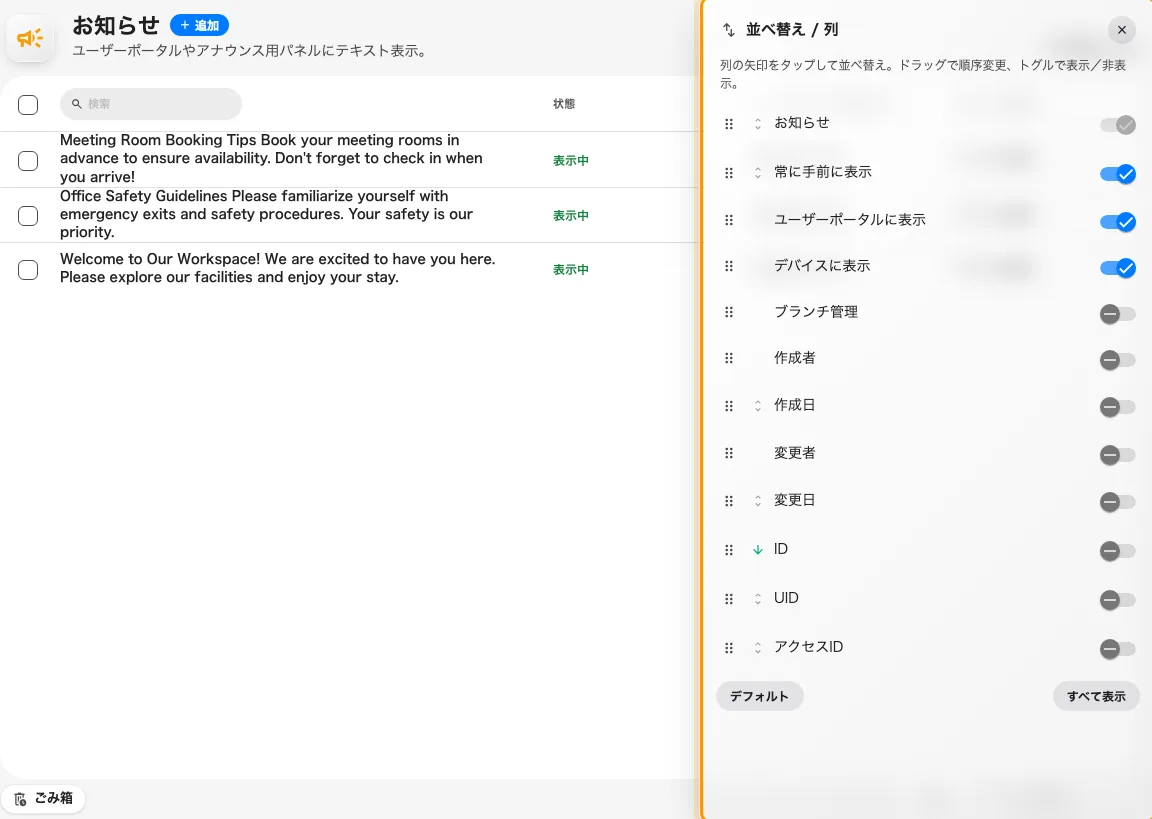Image resolution: width=1152 pixels, height=819 pixels.
Task: Sort by アクセスID using its arrows
Action: click(757, 648)
